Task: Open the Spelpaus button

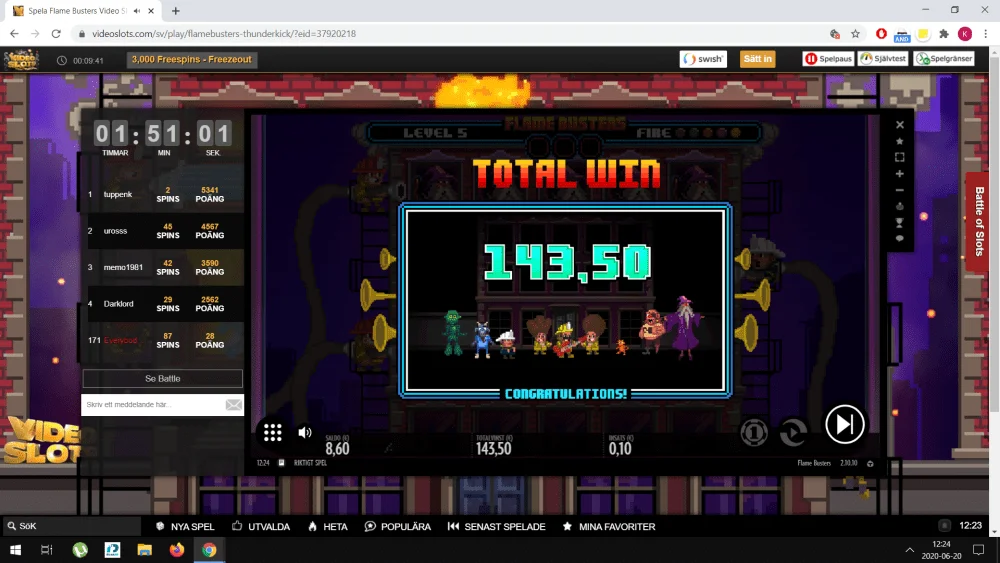Action: tap(828, 59)
